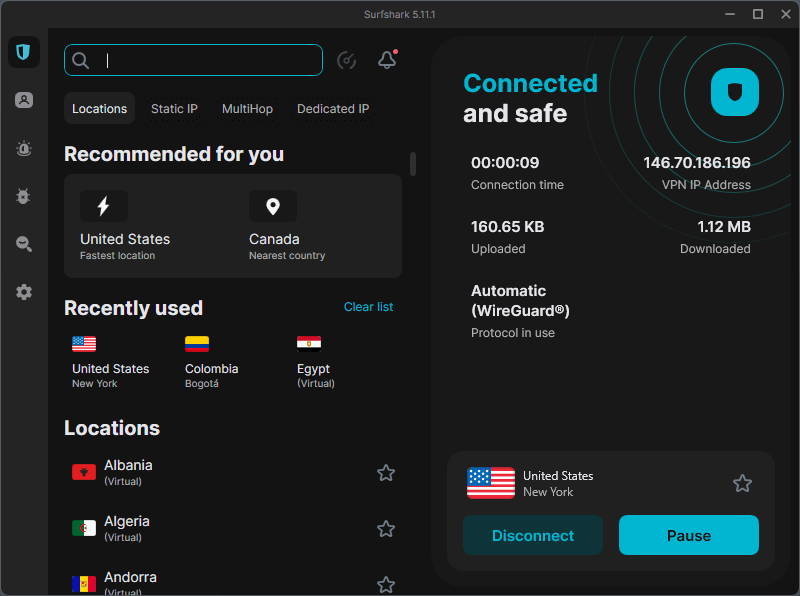The image size is (800, 596).
Task: Open the Search magnifier icon in sidebar
Action: 23,244
